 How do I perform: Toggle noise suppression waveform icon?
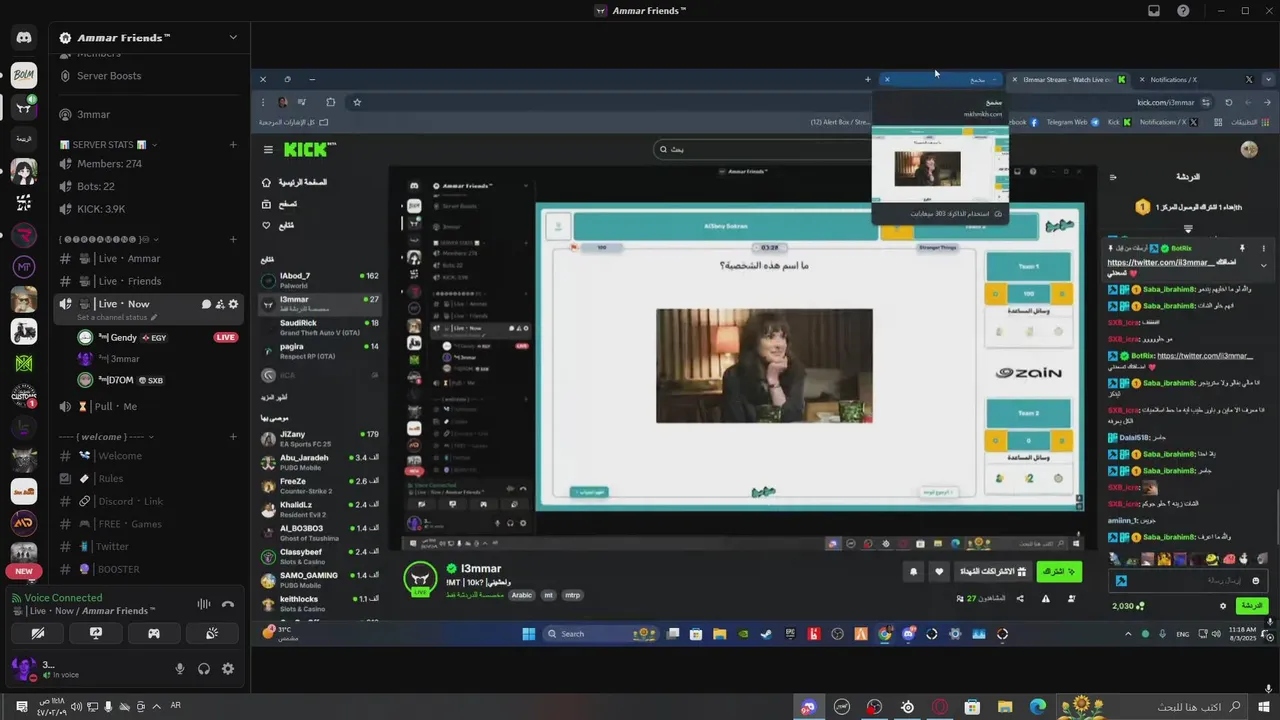point(204,604)
